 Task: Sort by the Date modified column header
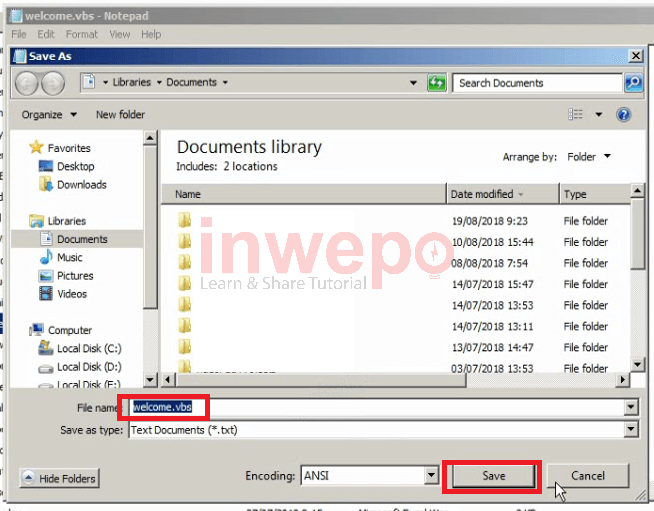pyautogui.click(x=503, y=194)
